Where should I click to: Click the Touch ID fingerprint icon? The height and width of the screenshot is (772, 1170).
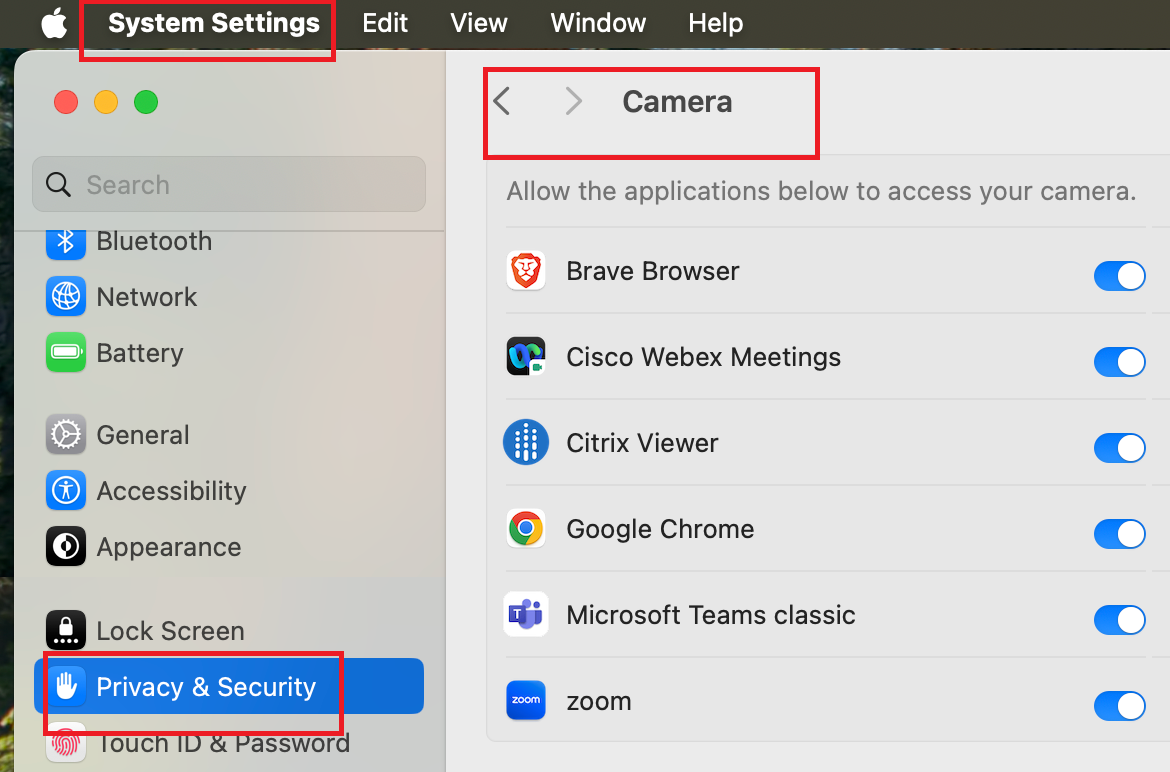pos(66,743)
